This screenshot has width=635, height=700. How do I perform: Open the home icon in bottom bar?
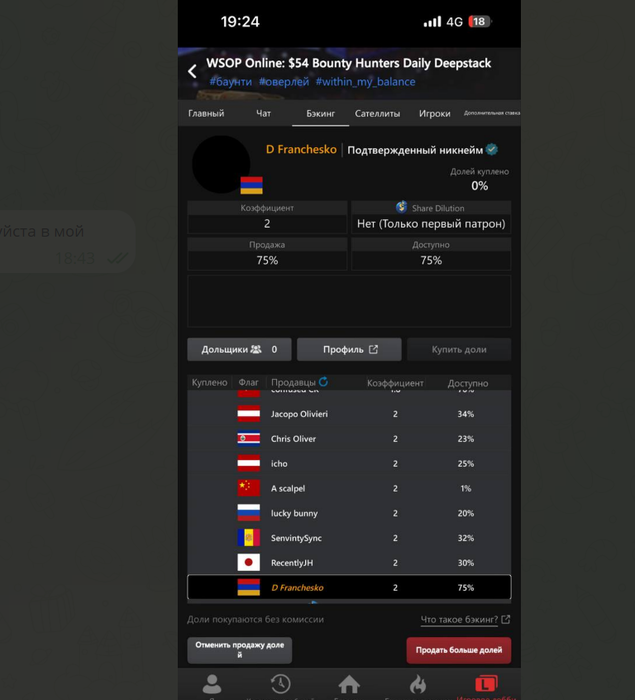349,683
